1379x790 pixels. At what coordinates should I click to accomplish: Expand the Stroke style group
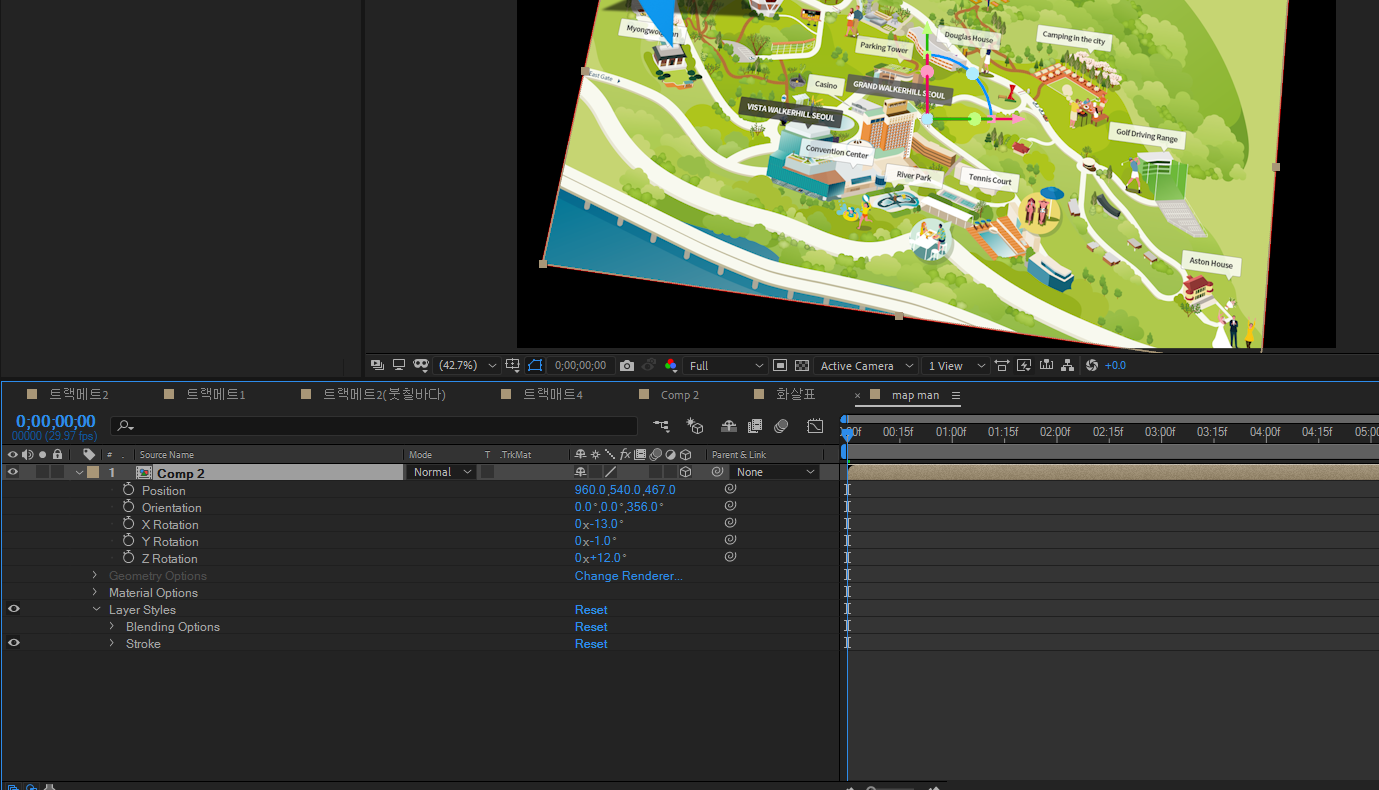click(112, 643)
